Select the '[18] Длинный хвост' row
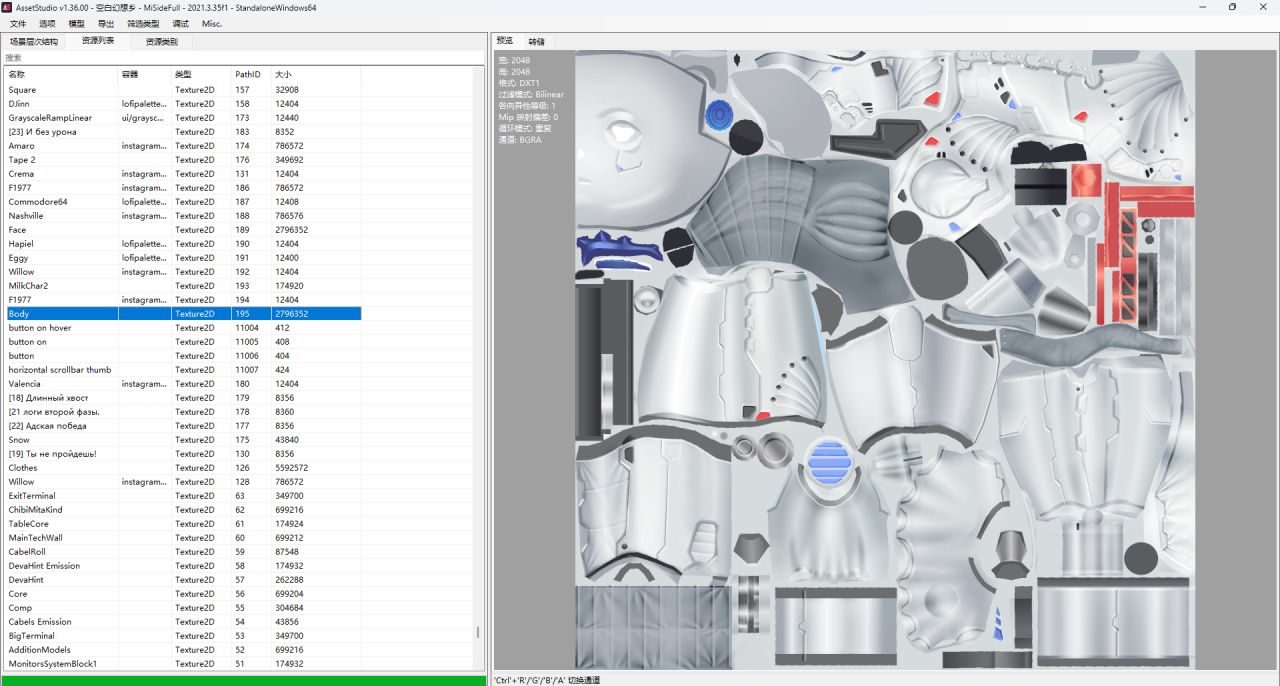 183,398
